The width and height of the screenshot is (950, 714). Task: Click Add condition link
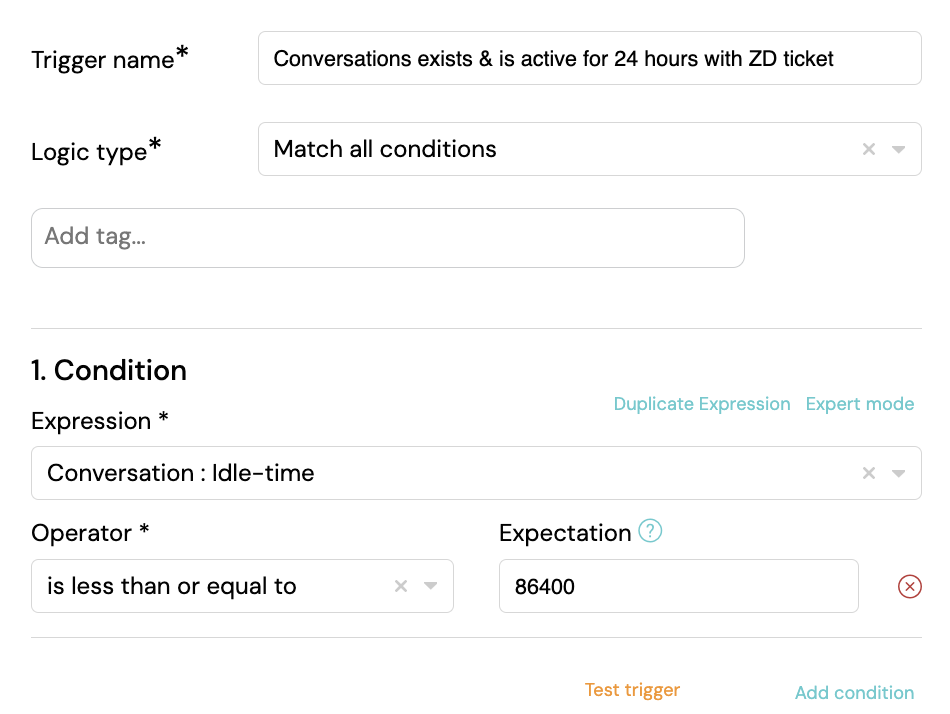point(854,692)
